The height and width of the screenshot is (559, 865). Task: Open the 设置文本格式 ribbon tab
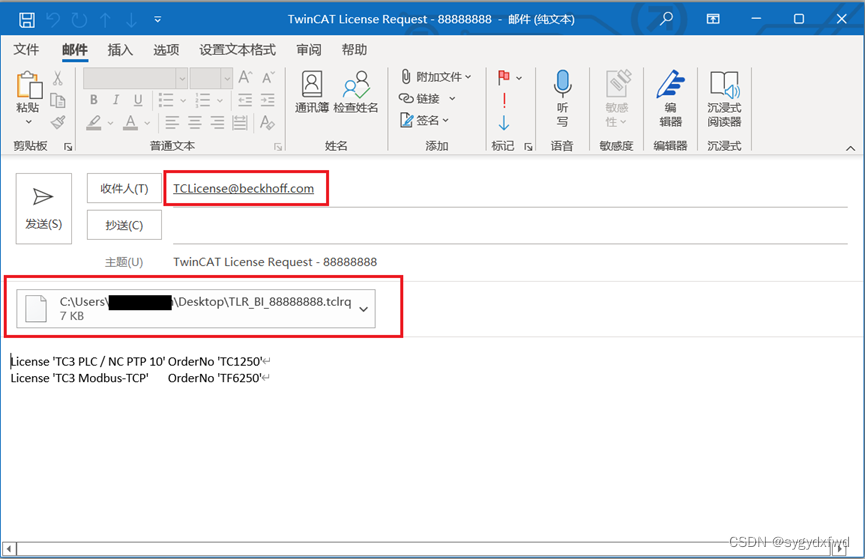(x=237, y=50)
